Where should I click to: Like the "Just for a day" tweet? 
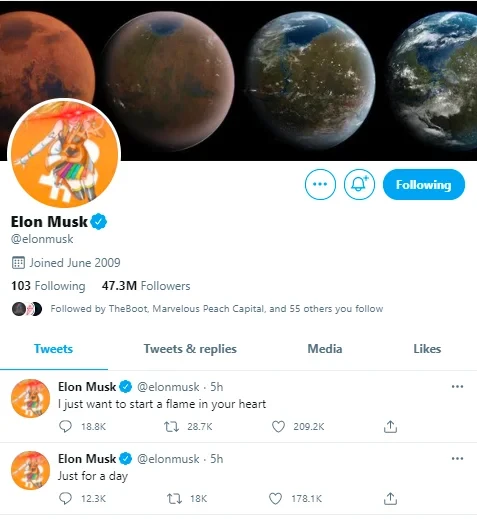click(x=275, y=499)
